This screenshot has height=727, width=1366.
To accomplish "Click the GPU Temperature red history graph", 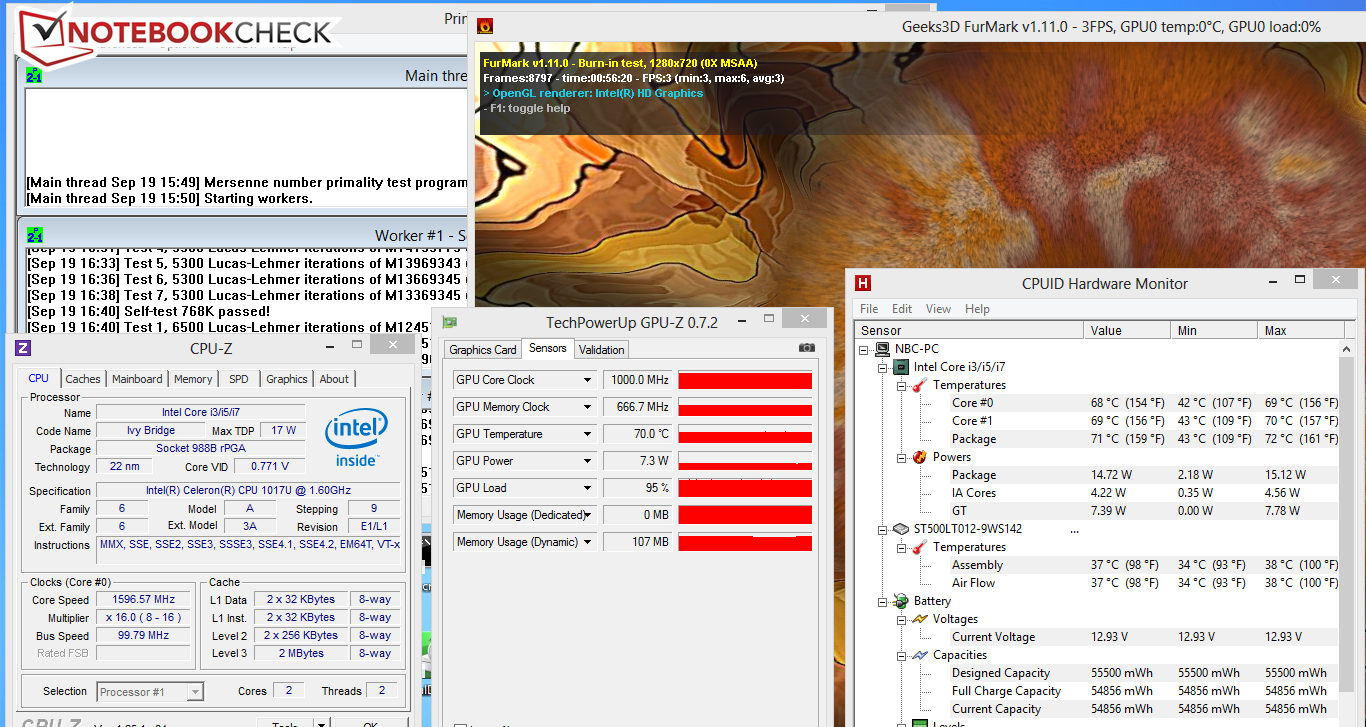I will point(745,434).
